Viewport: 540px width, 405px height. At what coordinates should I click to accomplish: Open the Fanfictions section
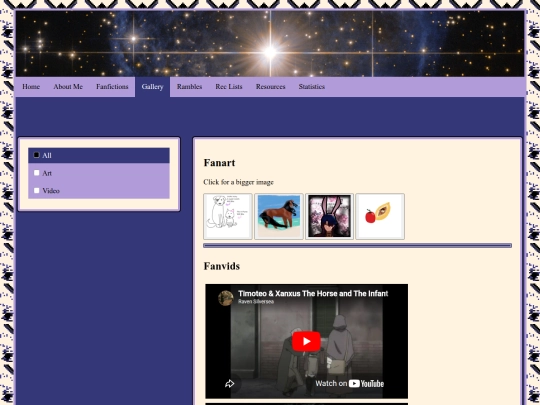click(x=112, y=87)
